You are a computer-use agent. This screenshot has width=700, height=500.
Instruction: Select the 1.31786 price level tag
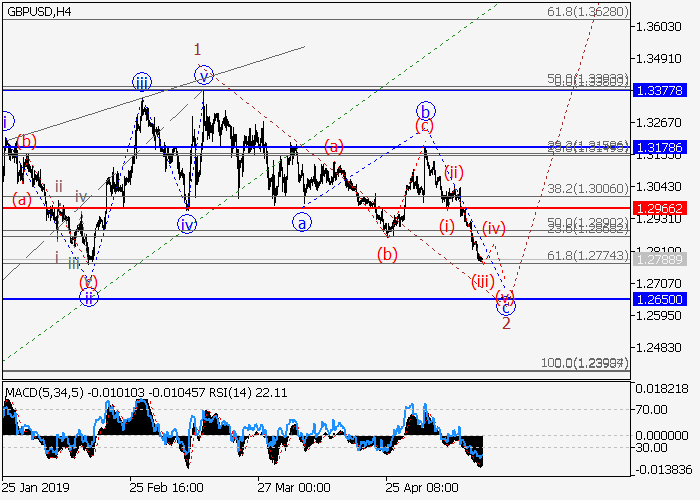(x=659, y=148)
